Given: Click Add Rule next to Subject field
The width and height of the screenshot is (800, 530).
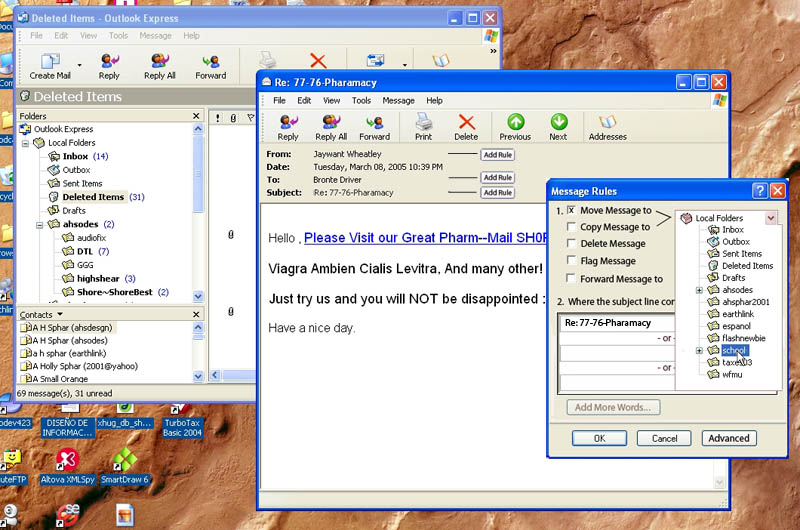Looking at the screenshot, I should coord(497,192).
